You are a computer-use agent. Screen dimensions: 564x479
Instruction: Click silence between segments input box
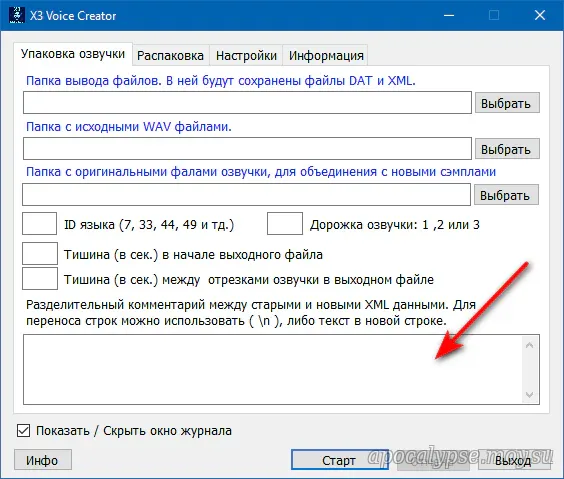(40, 278)
